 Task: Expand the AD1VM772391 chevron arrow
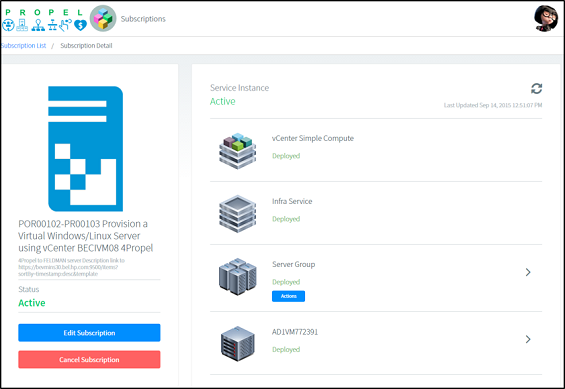(x=528, y=339)
